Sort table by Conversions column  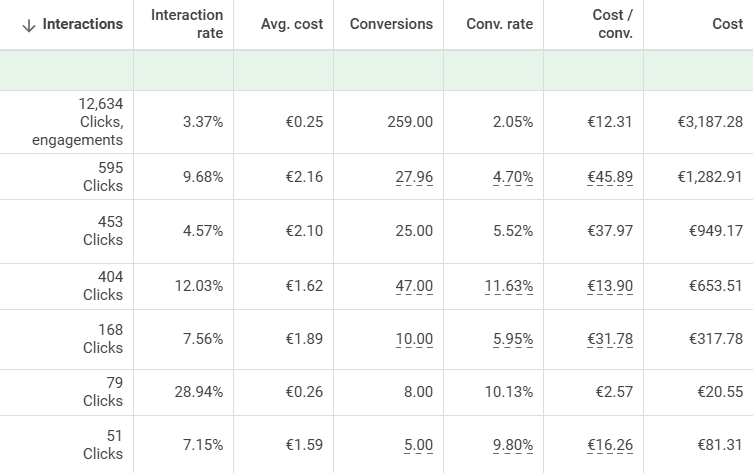391,24
